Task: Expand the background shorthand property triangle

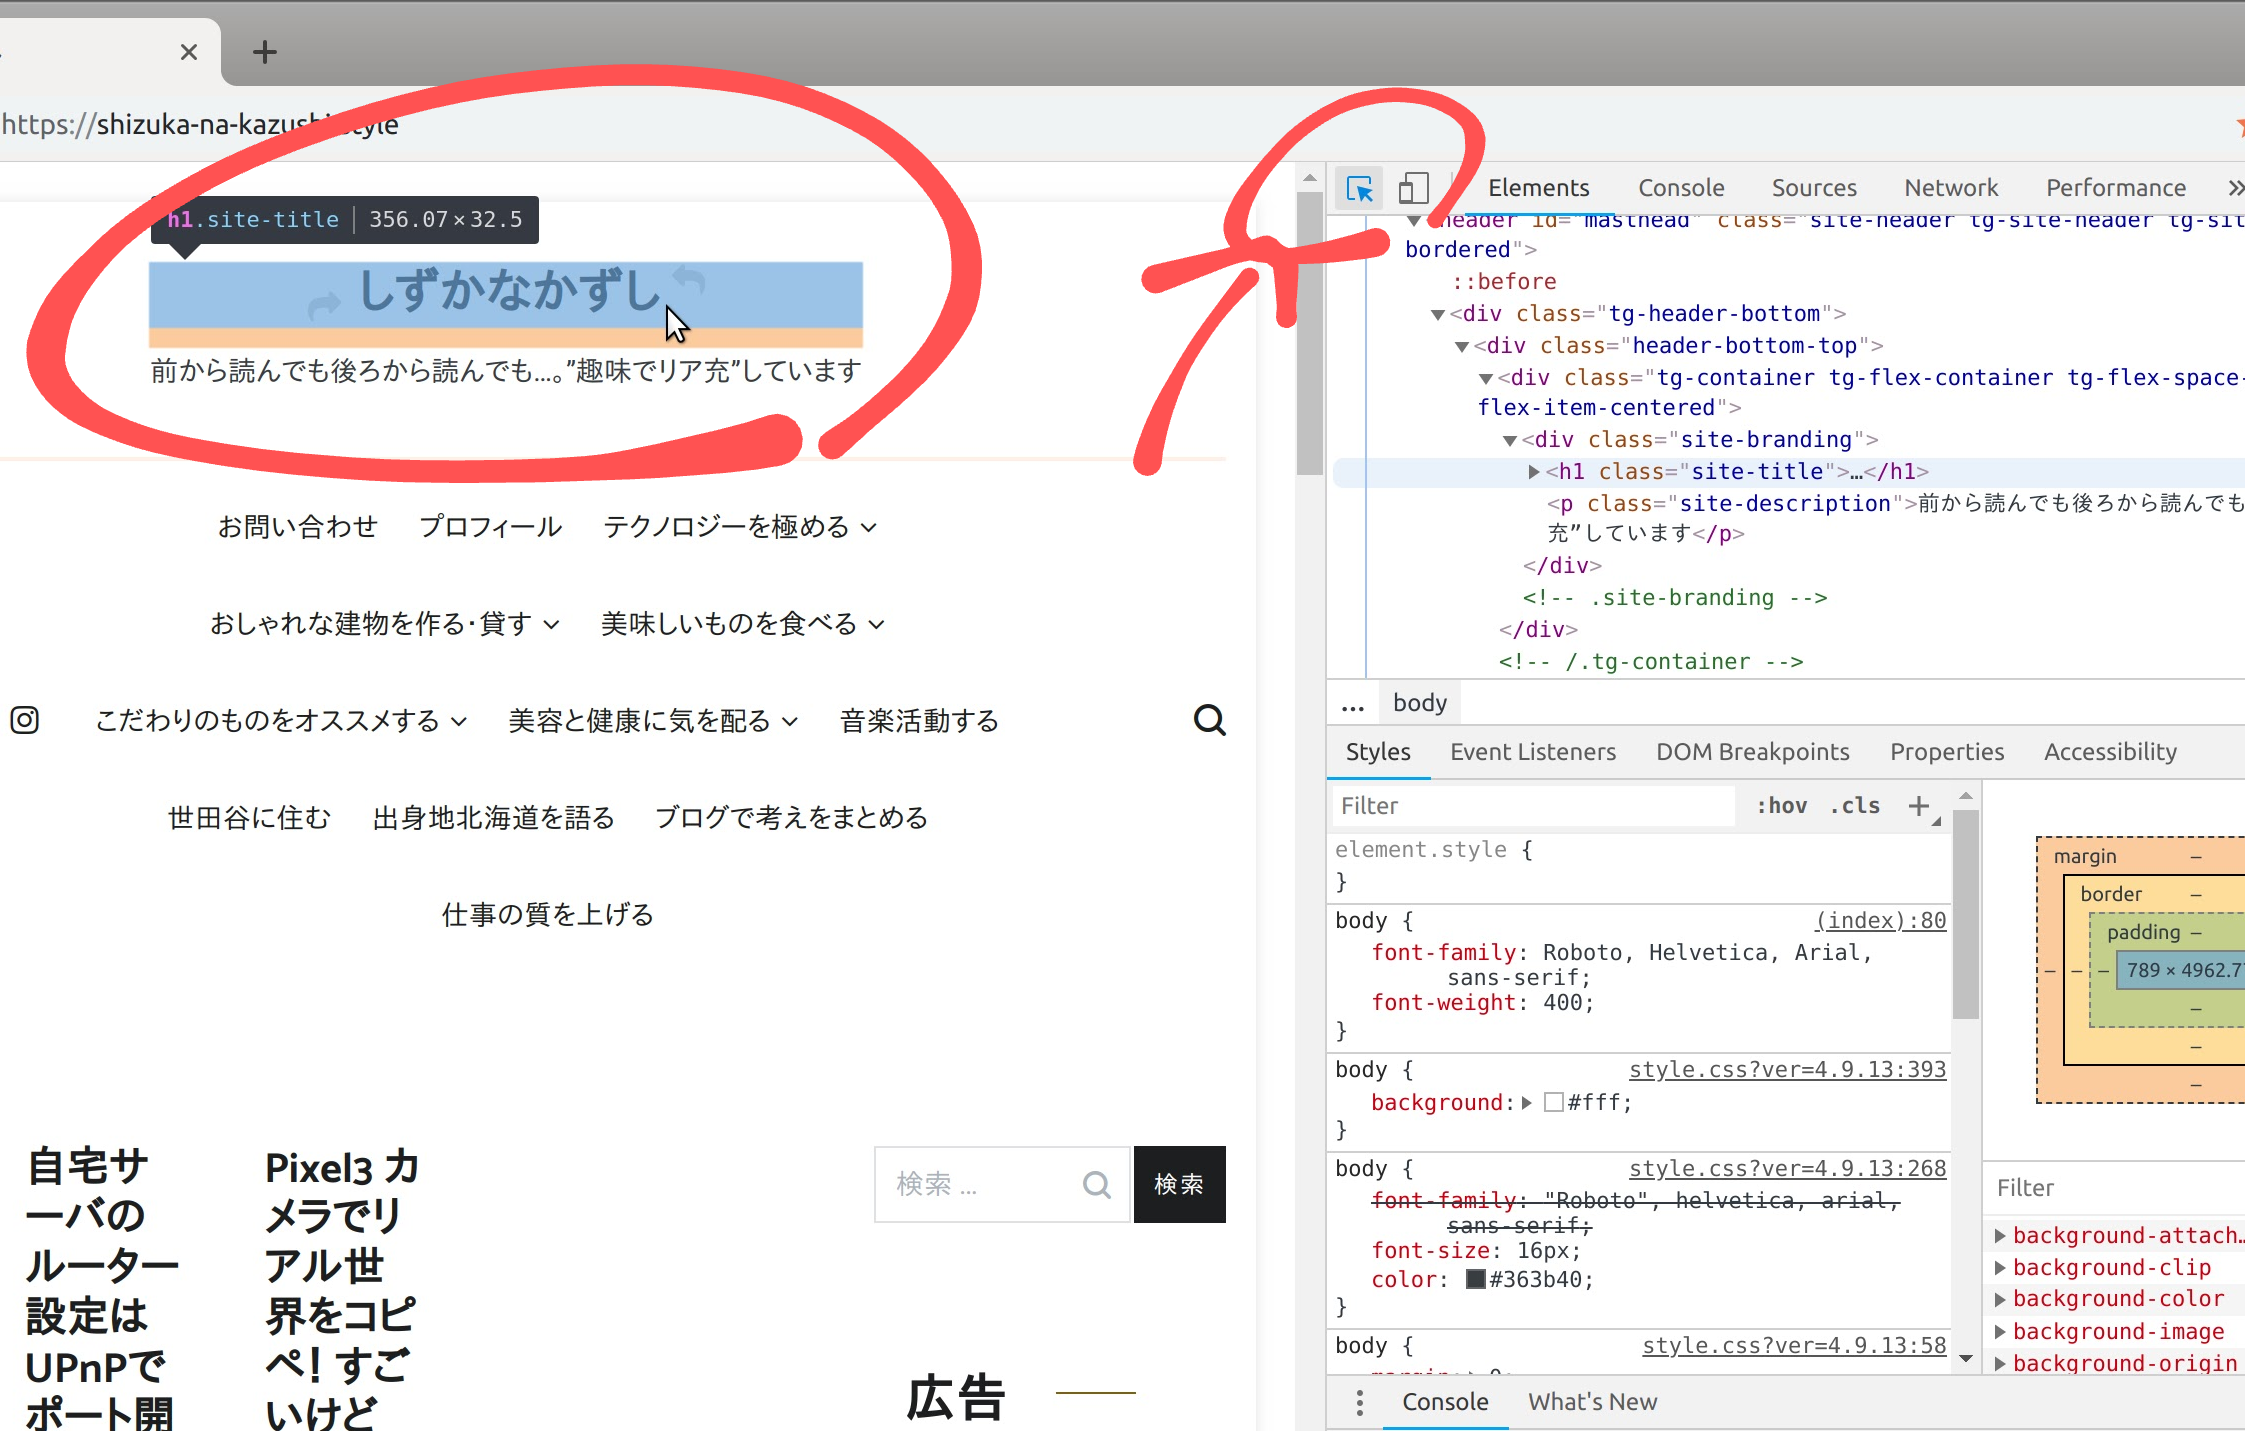Action: click(1527, 1103)
